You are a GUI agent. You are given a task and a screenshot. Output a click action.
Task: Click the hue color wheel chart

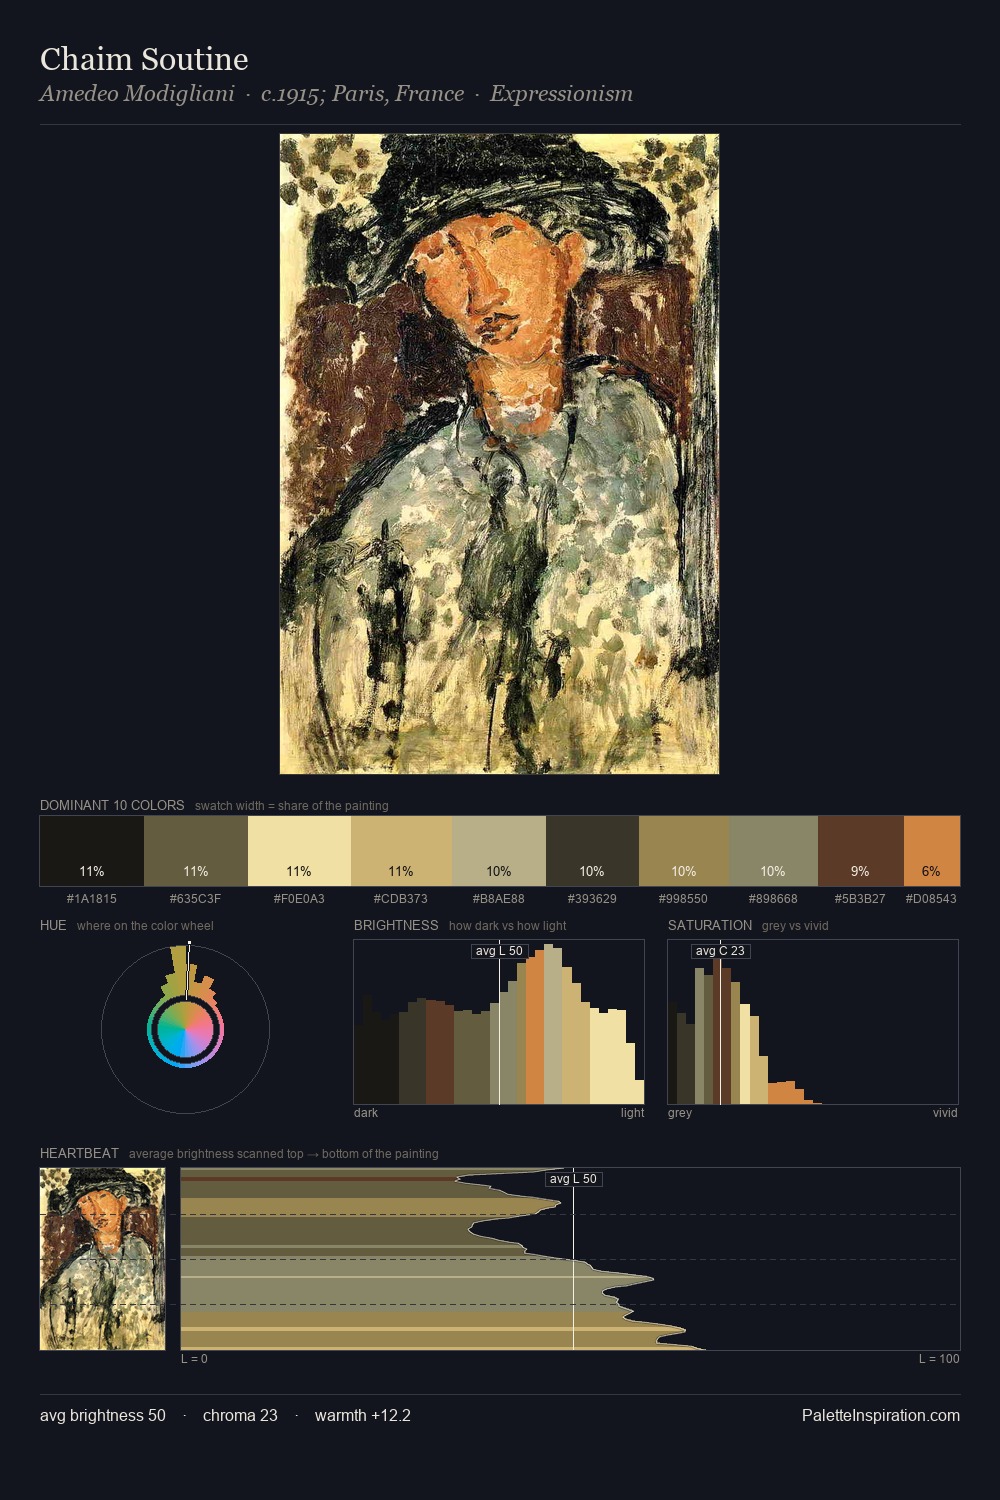click(185, 1029)
